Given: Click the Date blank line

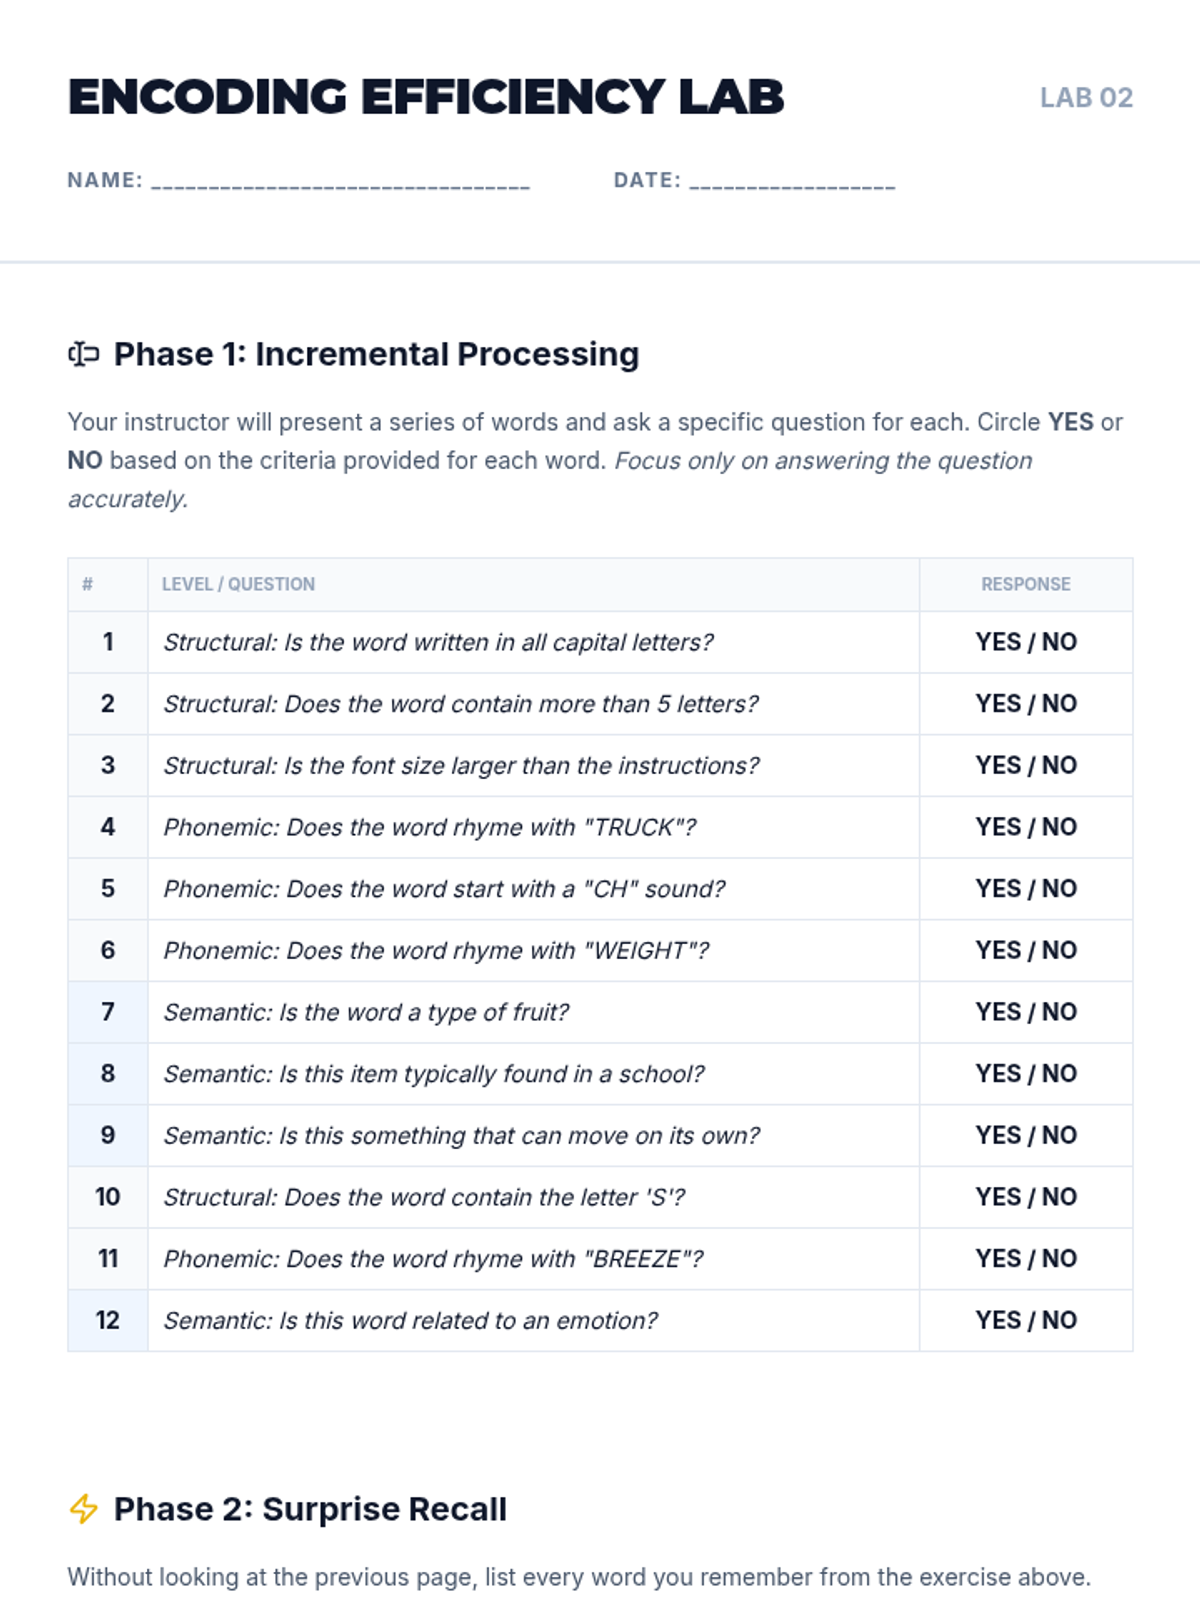Looking at the screenshot, I should tap(792, 183).
